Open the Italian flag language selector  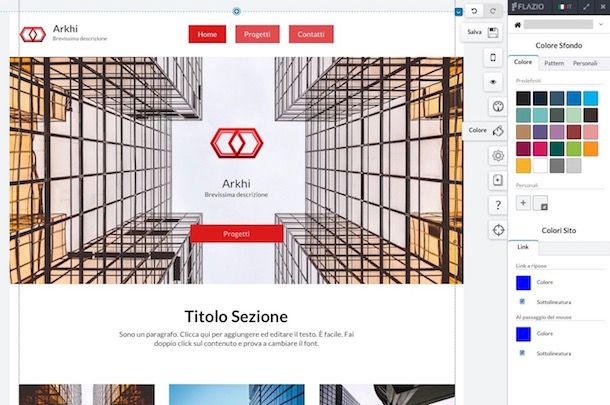click(564, 7)
